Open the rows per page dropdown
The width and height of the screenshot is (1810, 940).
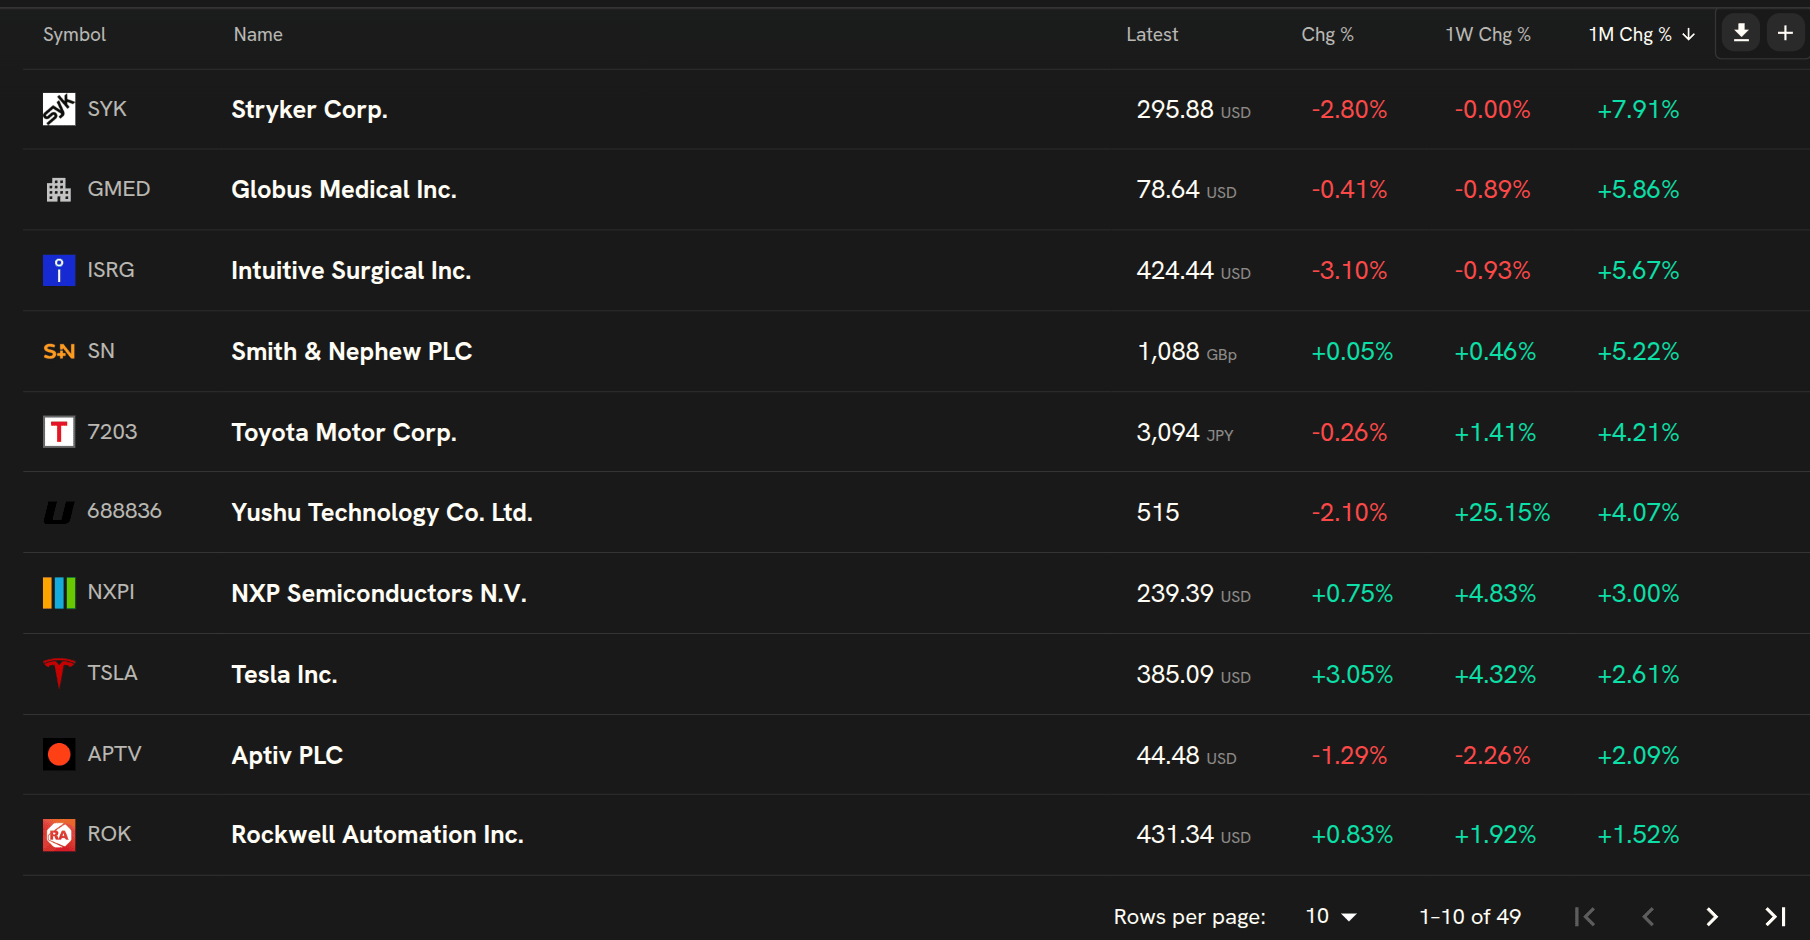pos(1331,916)
